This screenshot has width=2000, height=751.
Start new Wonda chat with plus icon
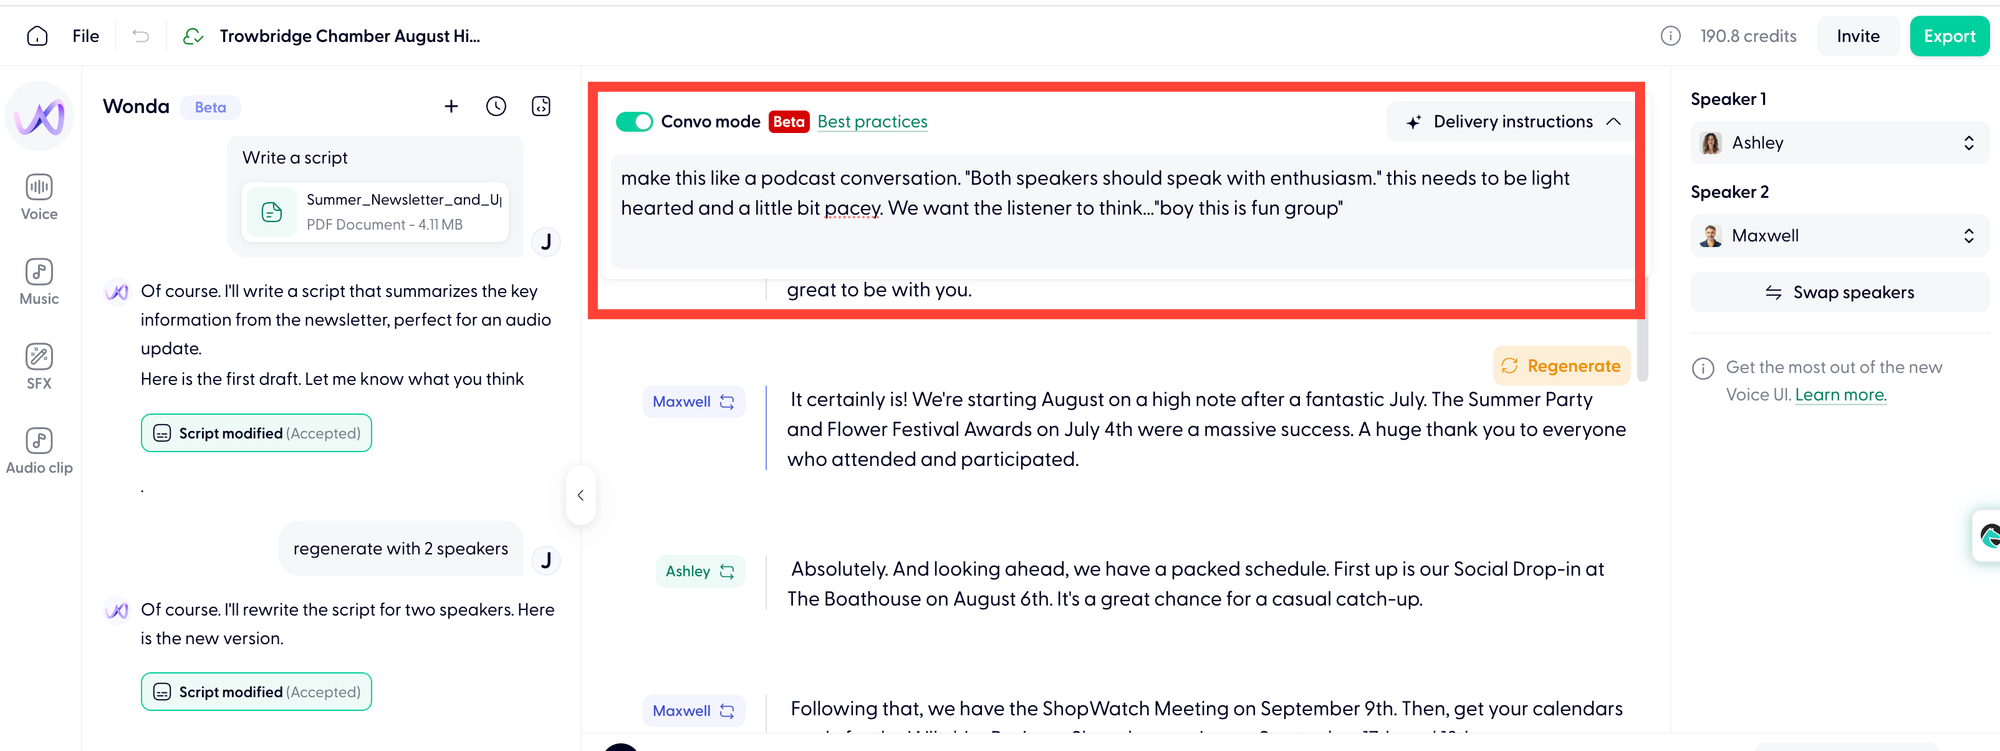click(451, 106)
